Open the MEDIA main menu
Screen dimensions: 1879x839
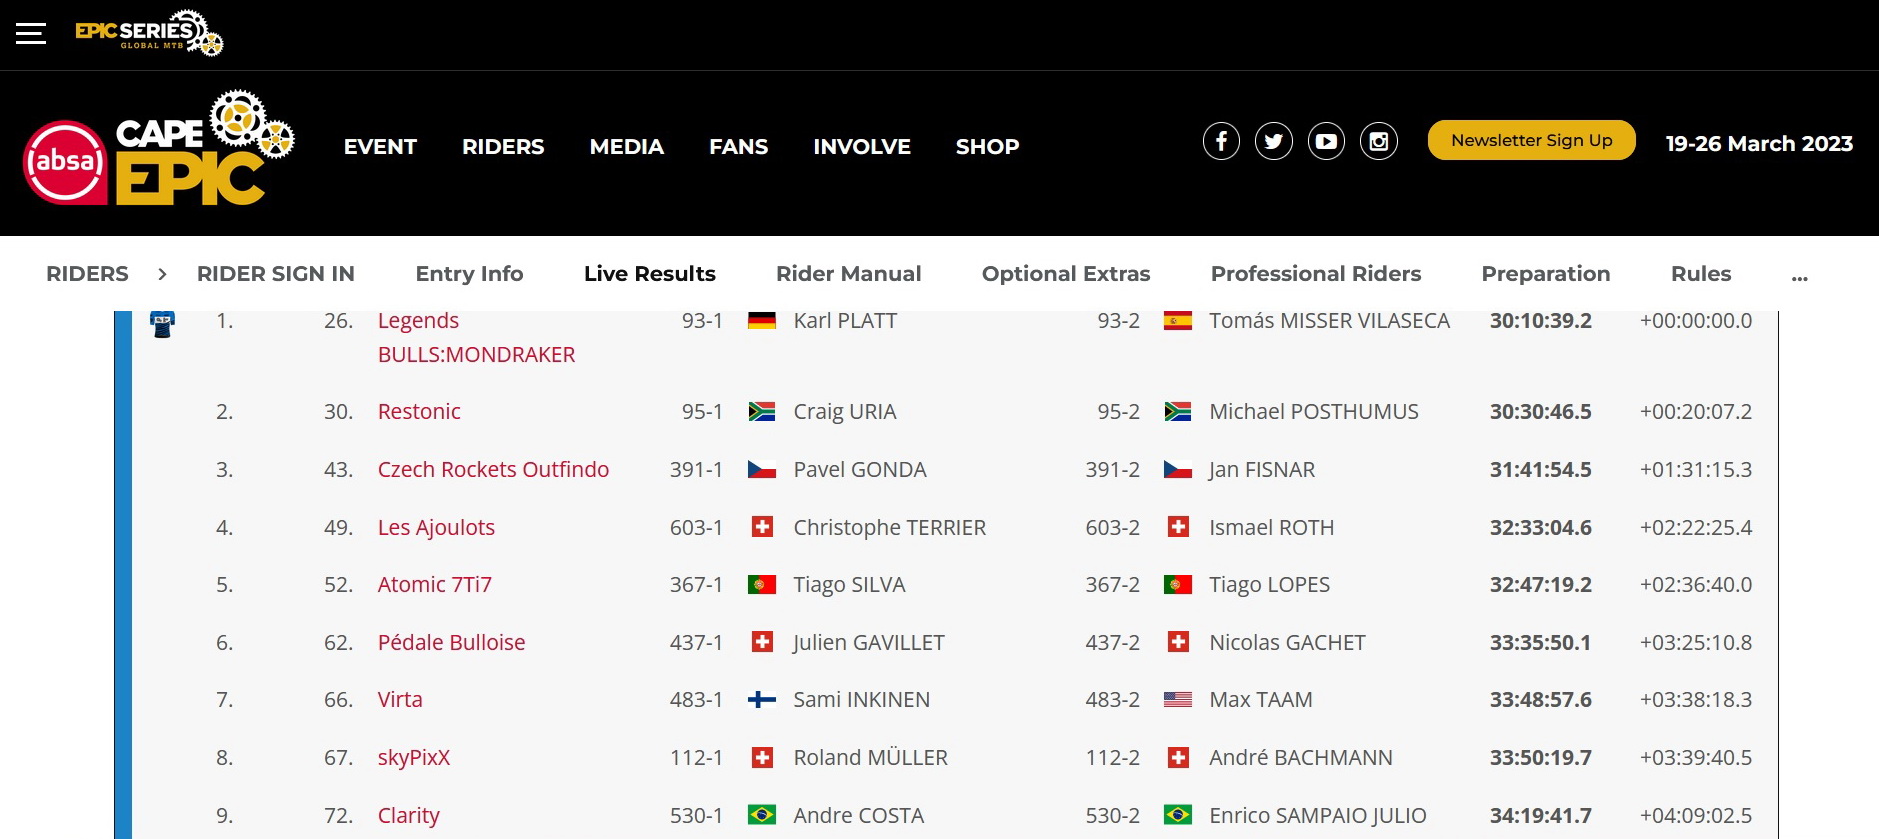(x=626, y=147)
